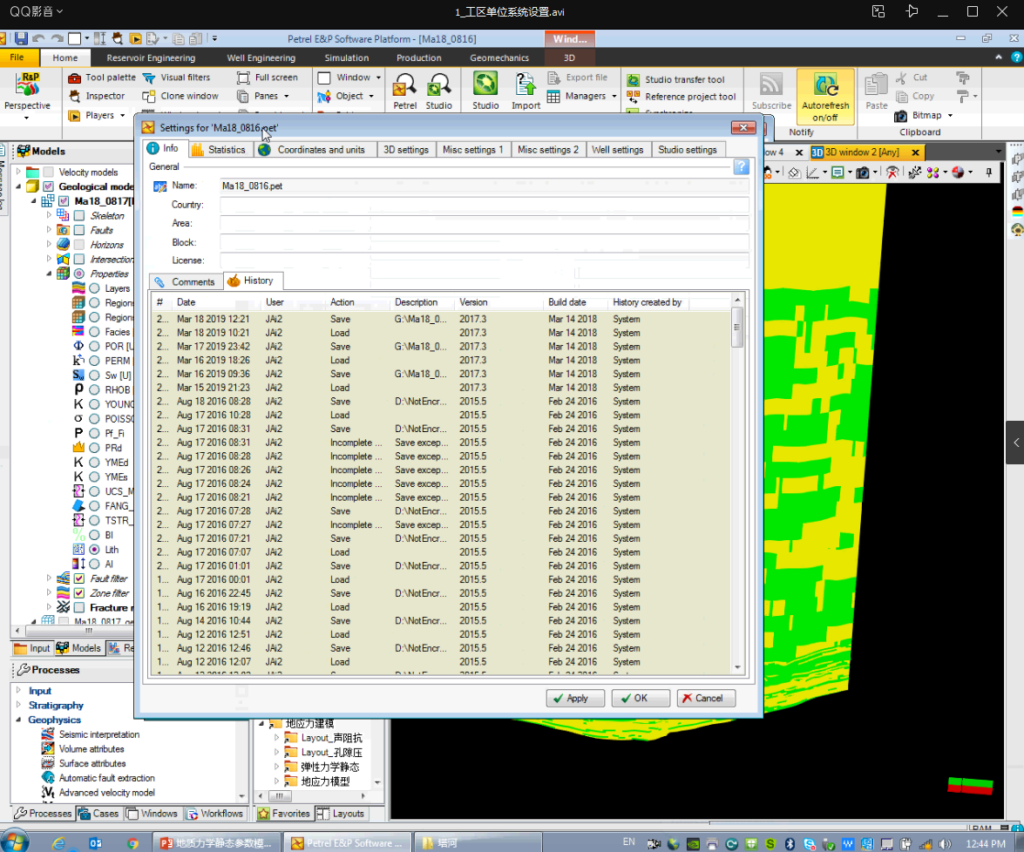Open Outlook from the taskbar
Screen dimensions: 1024x852
[95, 843]
